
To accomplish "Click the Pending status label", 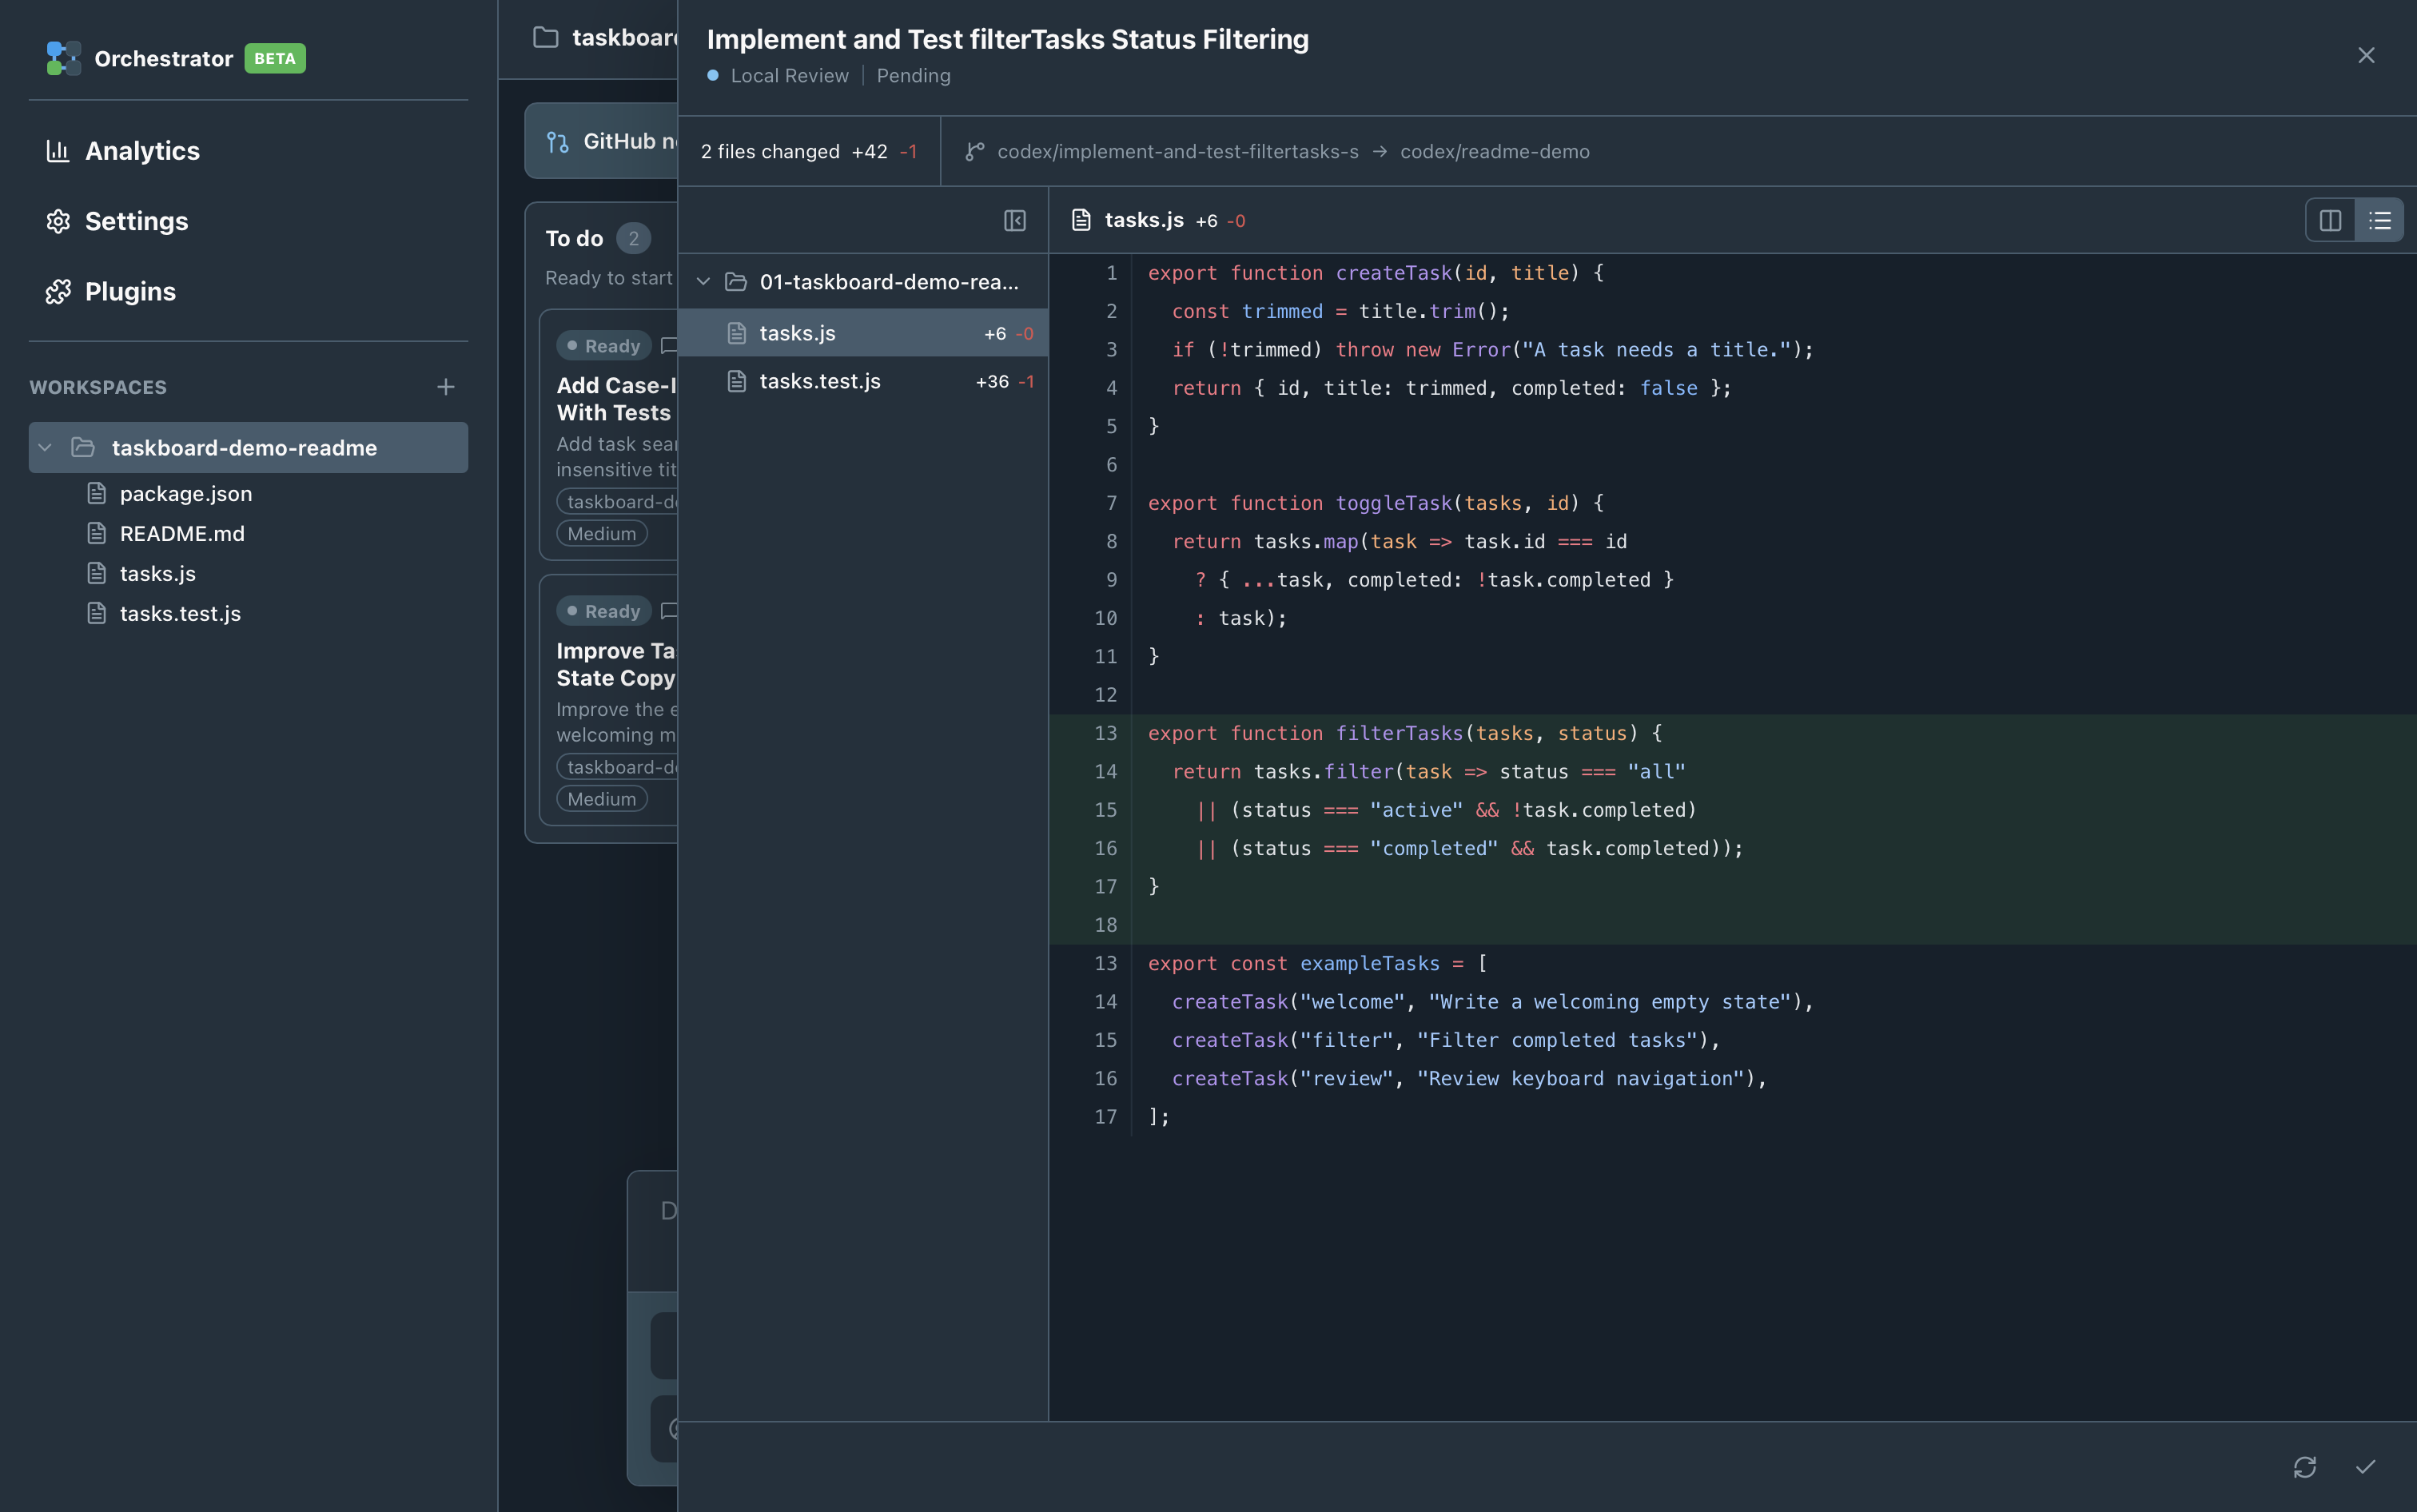I will pyautogui.click(x=913, y=76).
